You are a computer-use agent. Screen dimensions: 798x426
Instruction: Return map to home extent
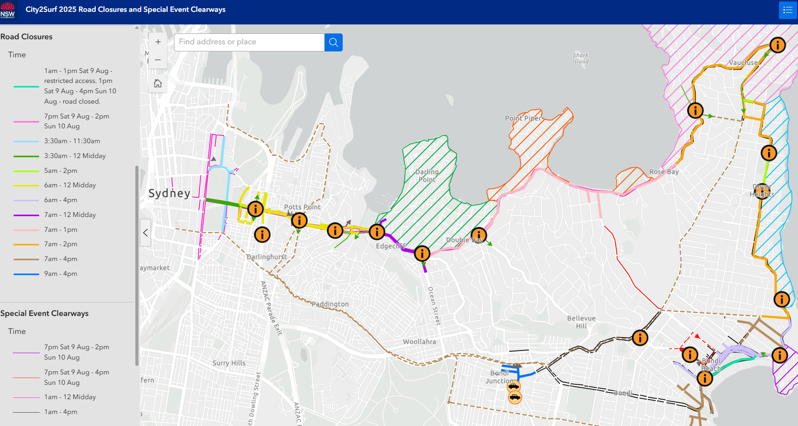coord(158,83)
